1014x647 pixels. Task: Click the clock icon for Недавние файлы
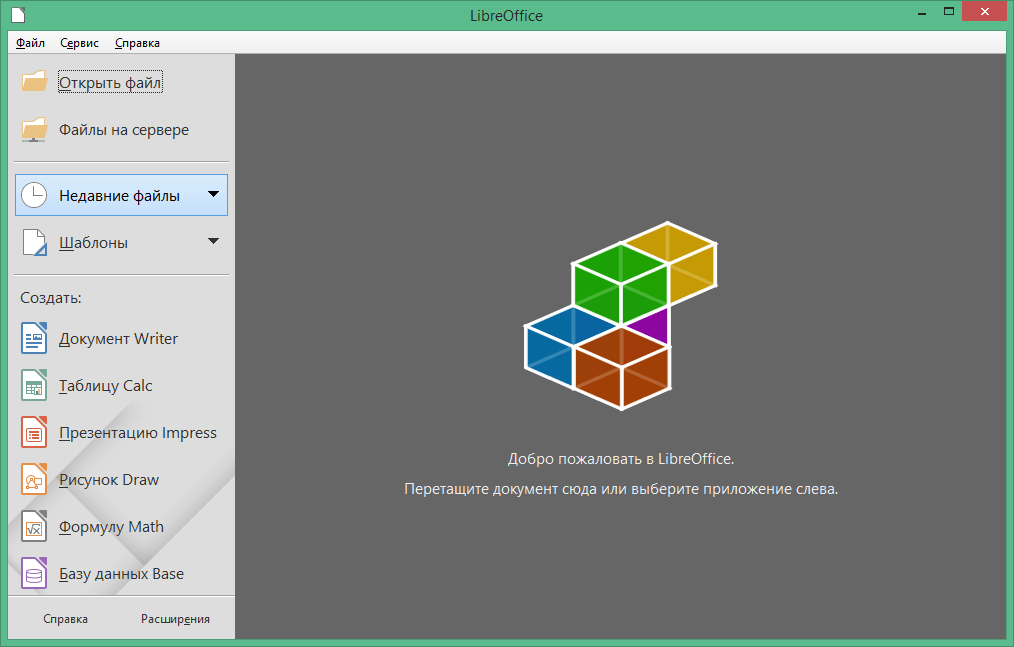point(33,194)
